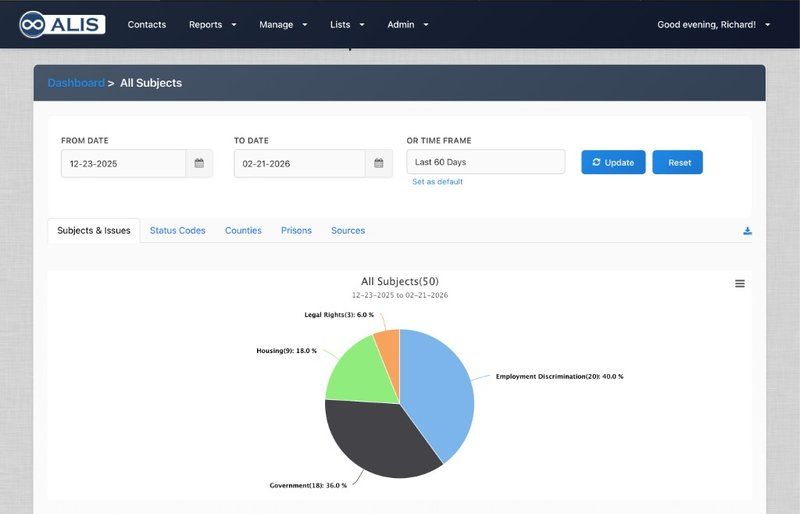Expand the Lists menu
The image size is (800, 514).
347,25
